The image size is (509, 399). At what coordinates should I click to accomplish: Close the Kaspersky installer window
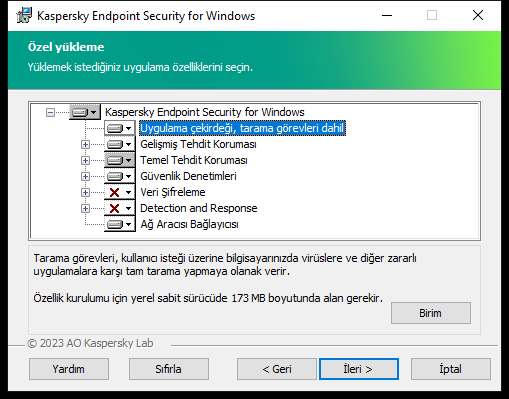478,15
